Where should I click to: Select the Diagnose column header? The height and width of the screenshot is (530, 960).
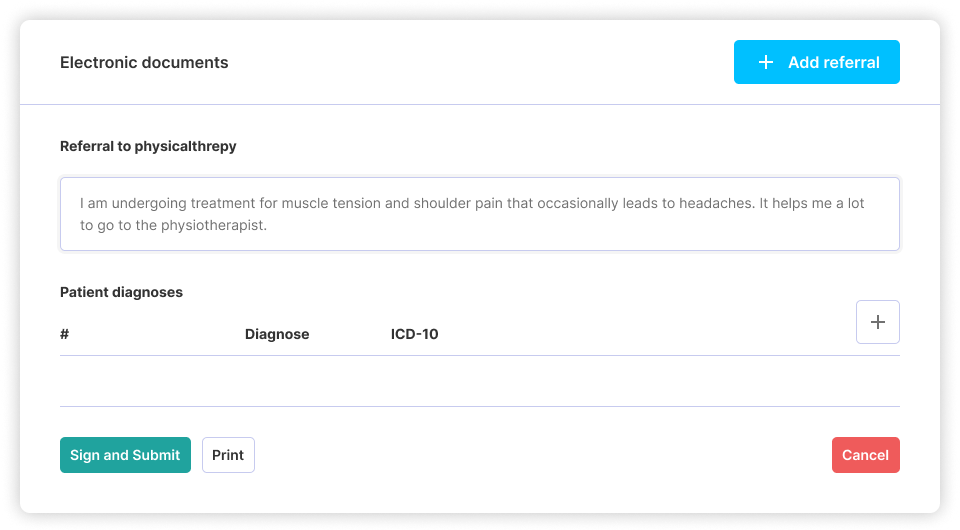pos(277,334)
